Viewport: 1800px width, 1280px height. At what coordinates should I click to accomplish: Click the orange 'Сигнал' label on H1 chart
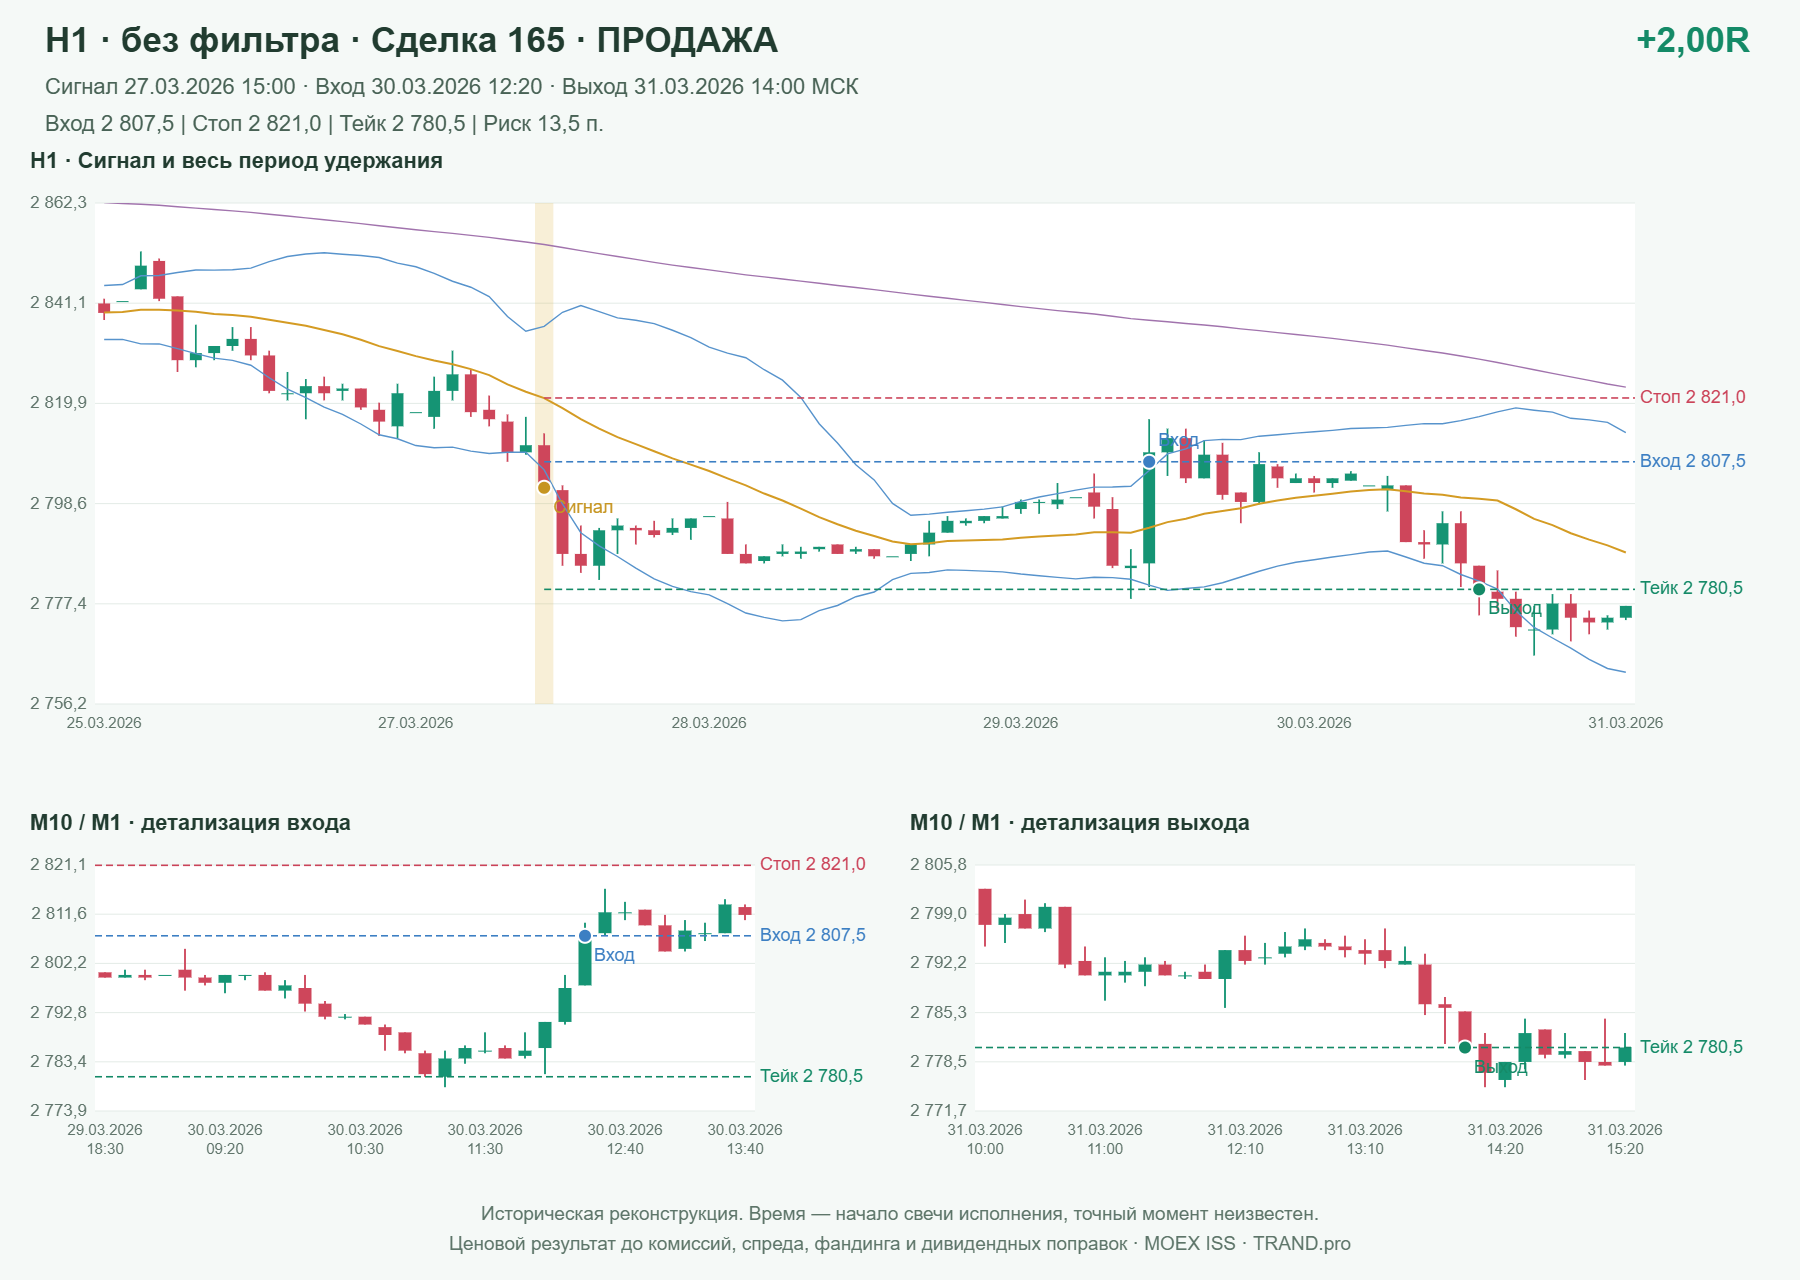coord(584,507)
